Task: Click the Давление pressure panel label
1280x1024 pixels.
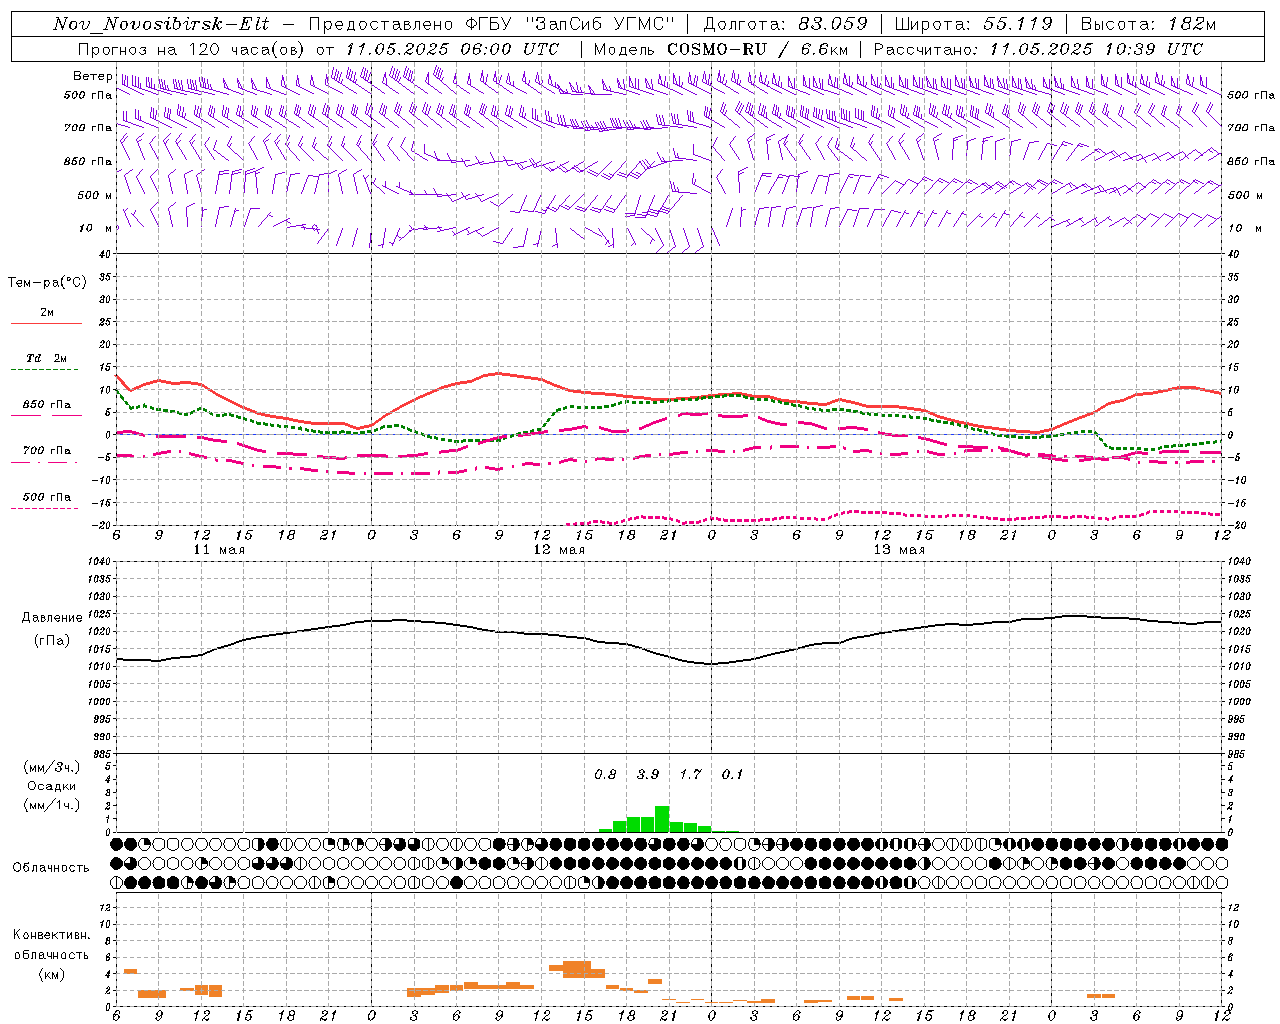Action: point(52,618)
